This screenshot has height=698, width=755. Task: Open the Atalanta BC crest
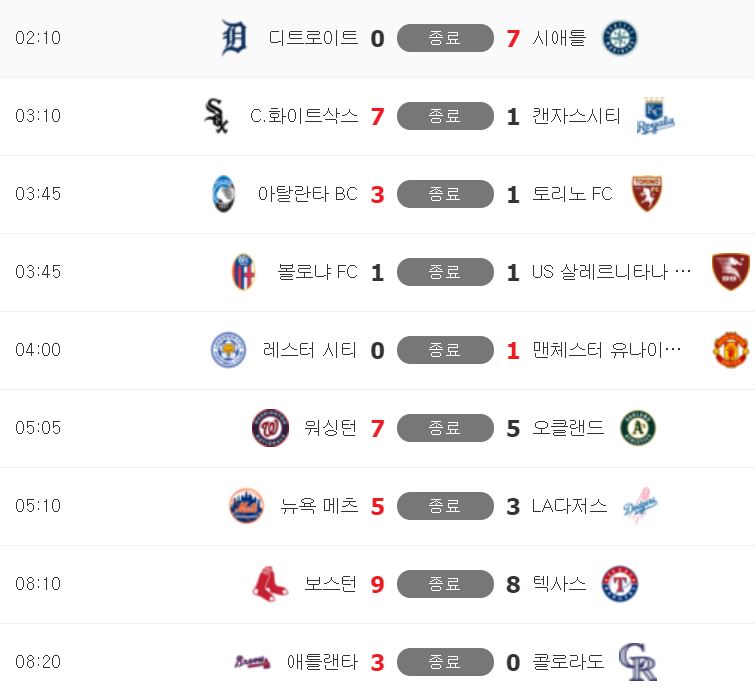pos(224,194)
